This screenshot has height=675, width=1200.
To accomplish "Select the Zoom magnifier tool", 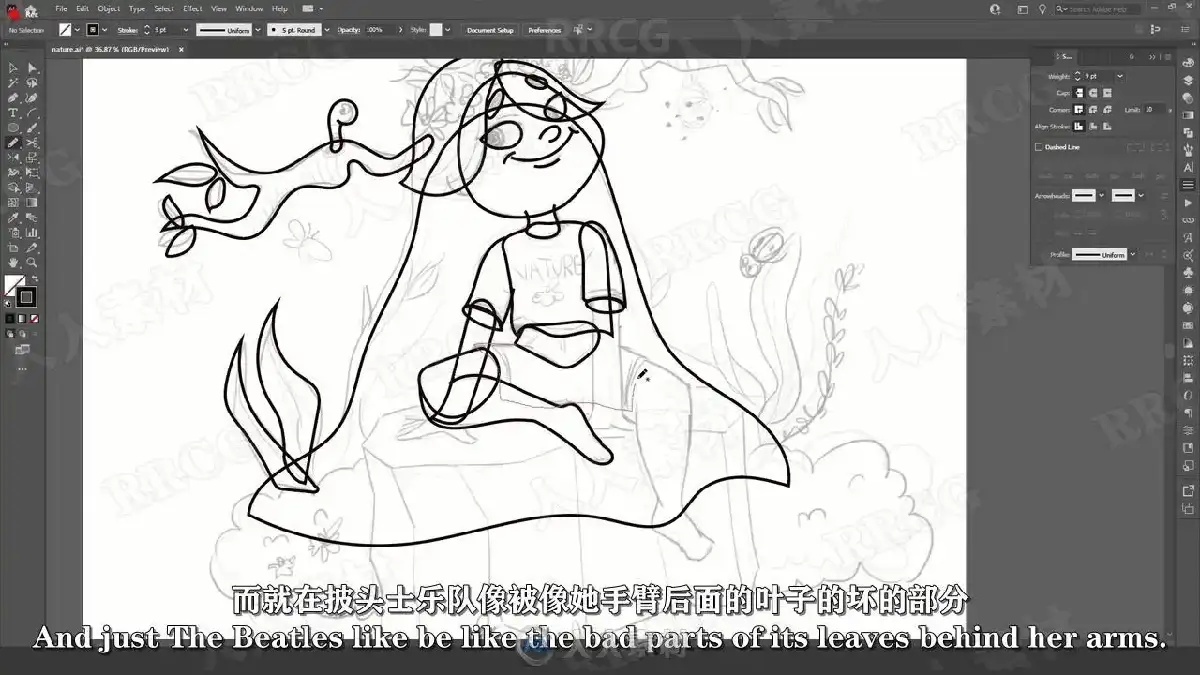I will pyautogui.click(x=32, y=263).
